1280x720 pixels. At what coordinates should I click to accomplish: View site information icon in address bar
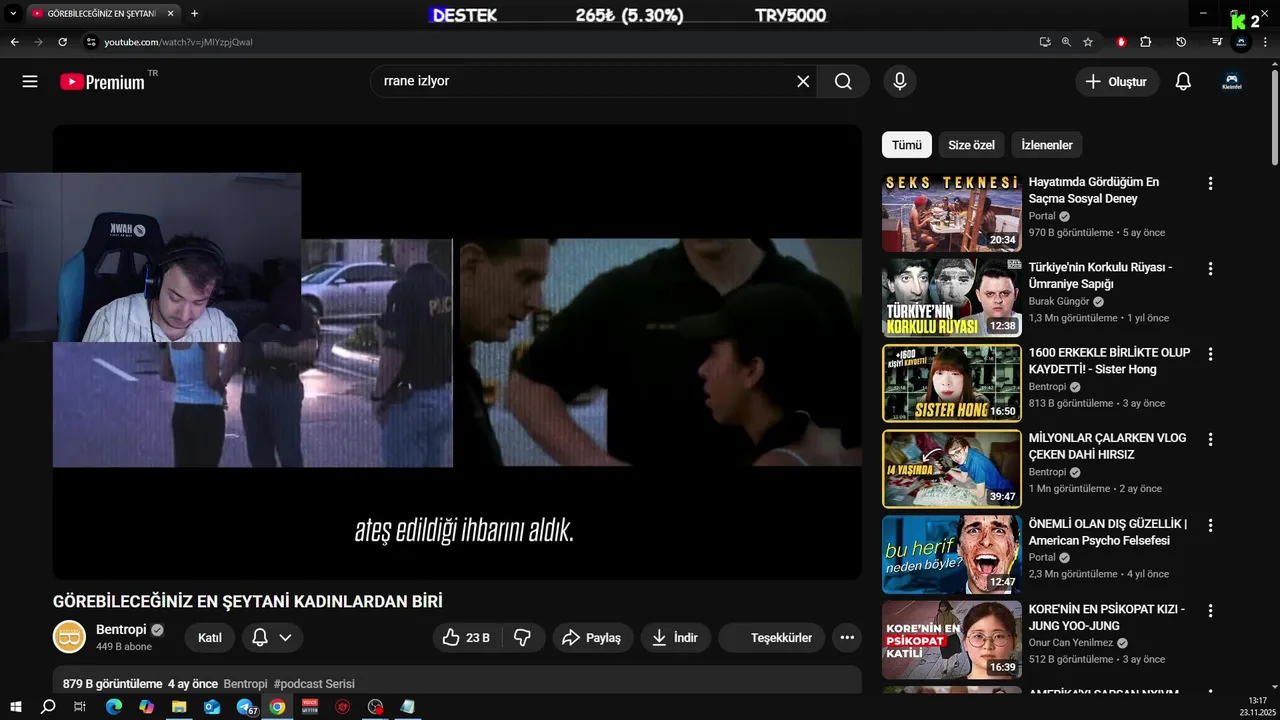tap(90, 42)
